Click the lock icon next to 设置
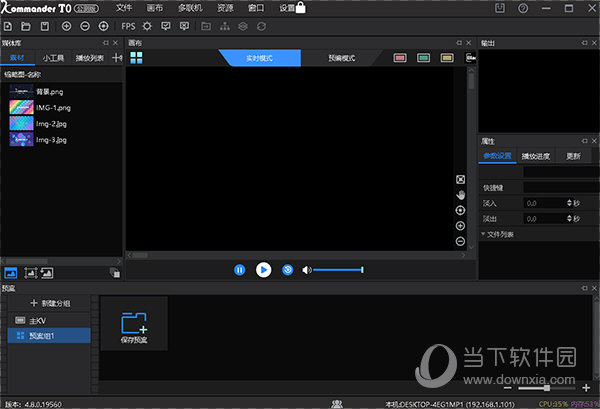 point(301,7)
